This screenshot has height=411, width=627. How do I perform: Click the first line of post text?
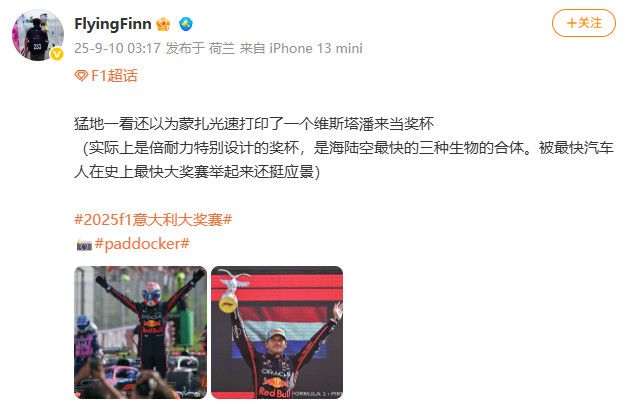(254, 124)
